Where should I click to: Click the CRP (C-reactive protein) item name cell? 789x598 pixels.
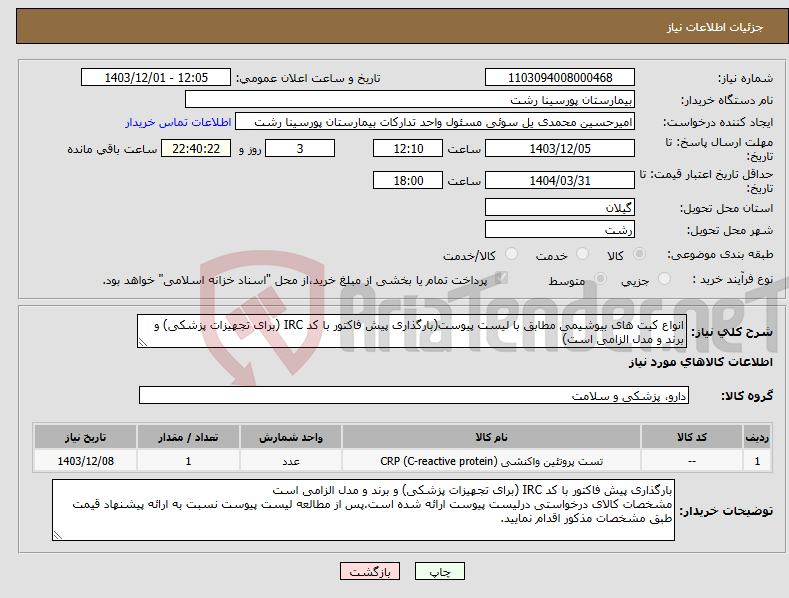pos(491,461)
